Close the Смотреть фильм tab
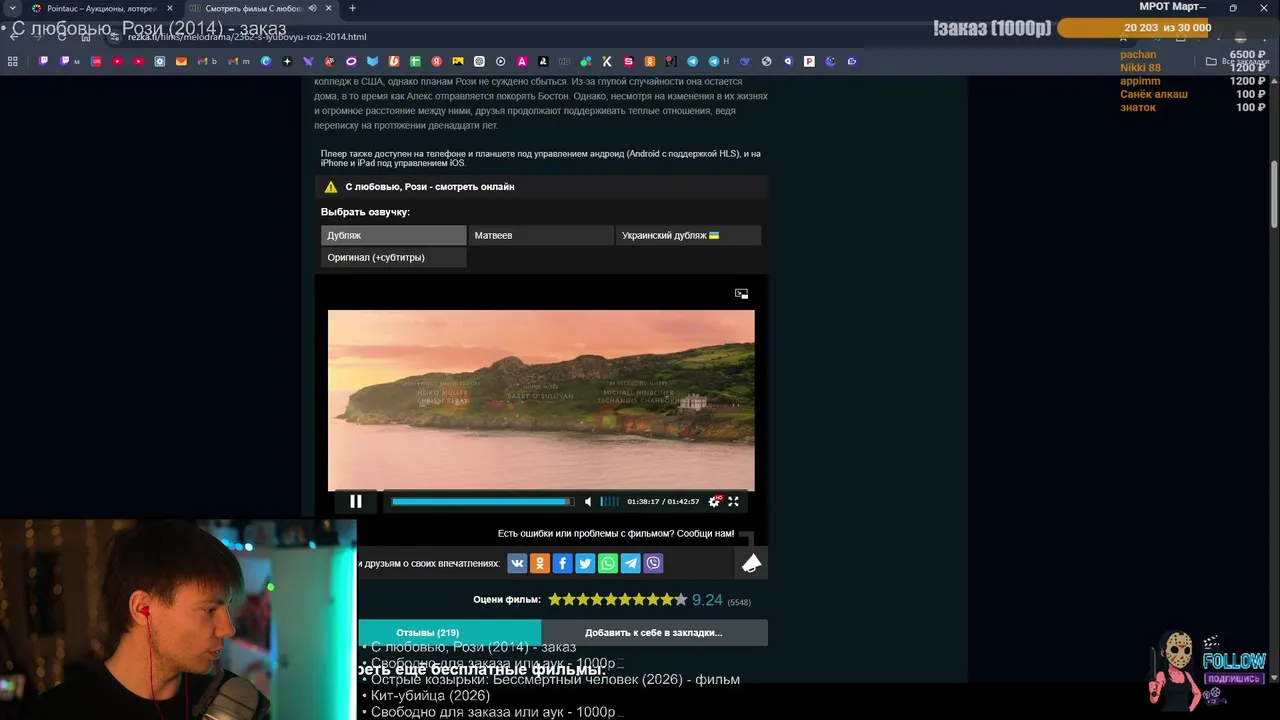The image size is (1280, 720). [329, 8]
